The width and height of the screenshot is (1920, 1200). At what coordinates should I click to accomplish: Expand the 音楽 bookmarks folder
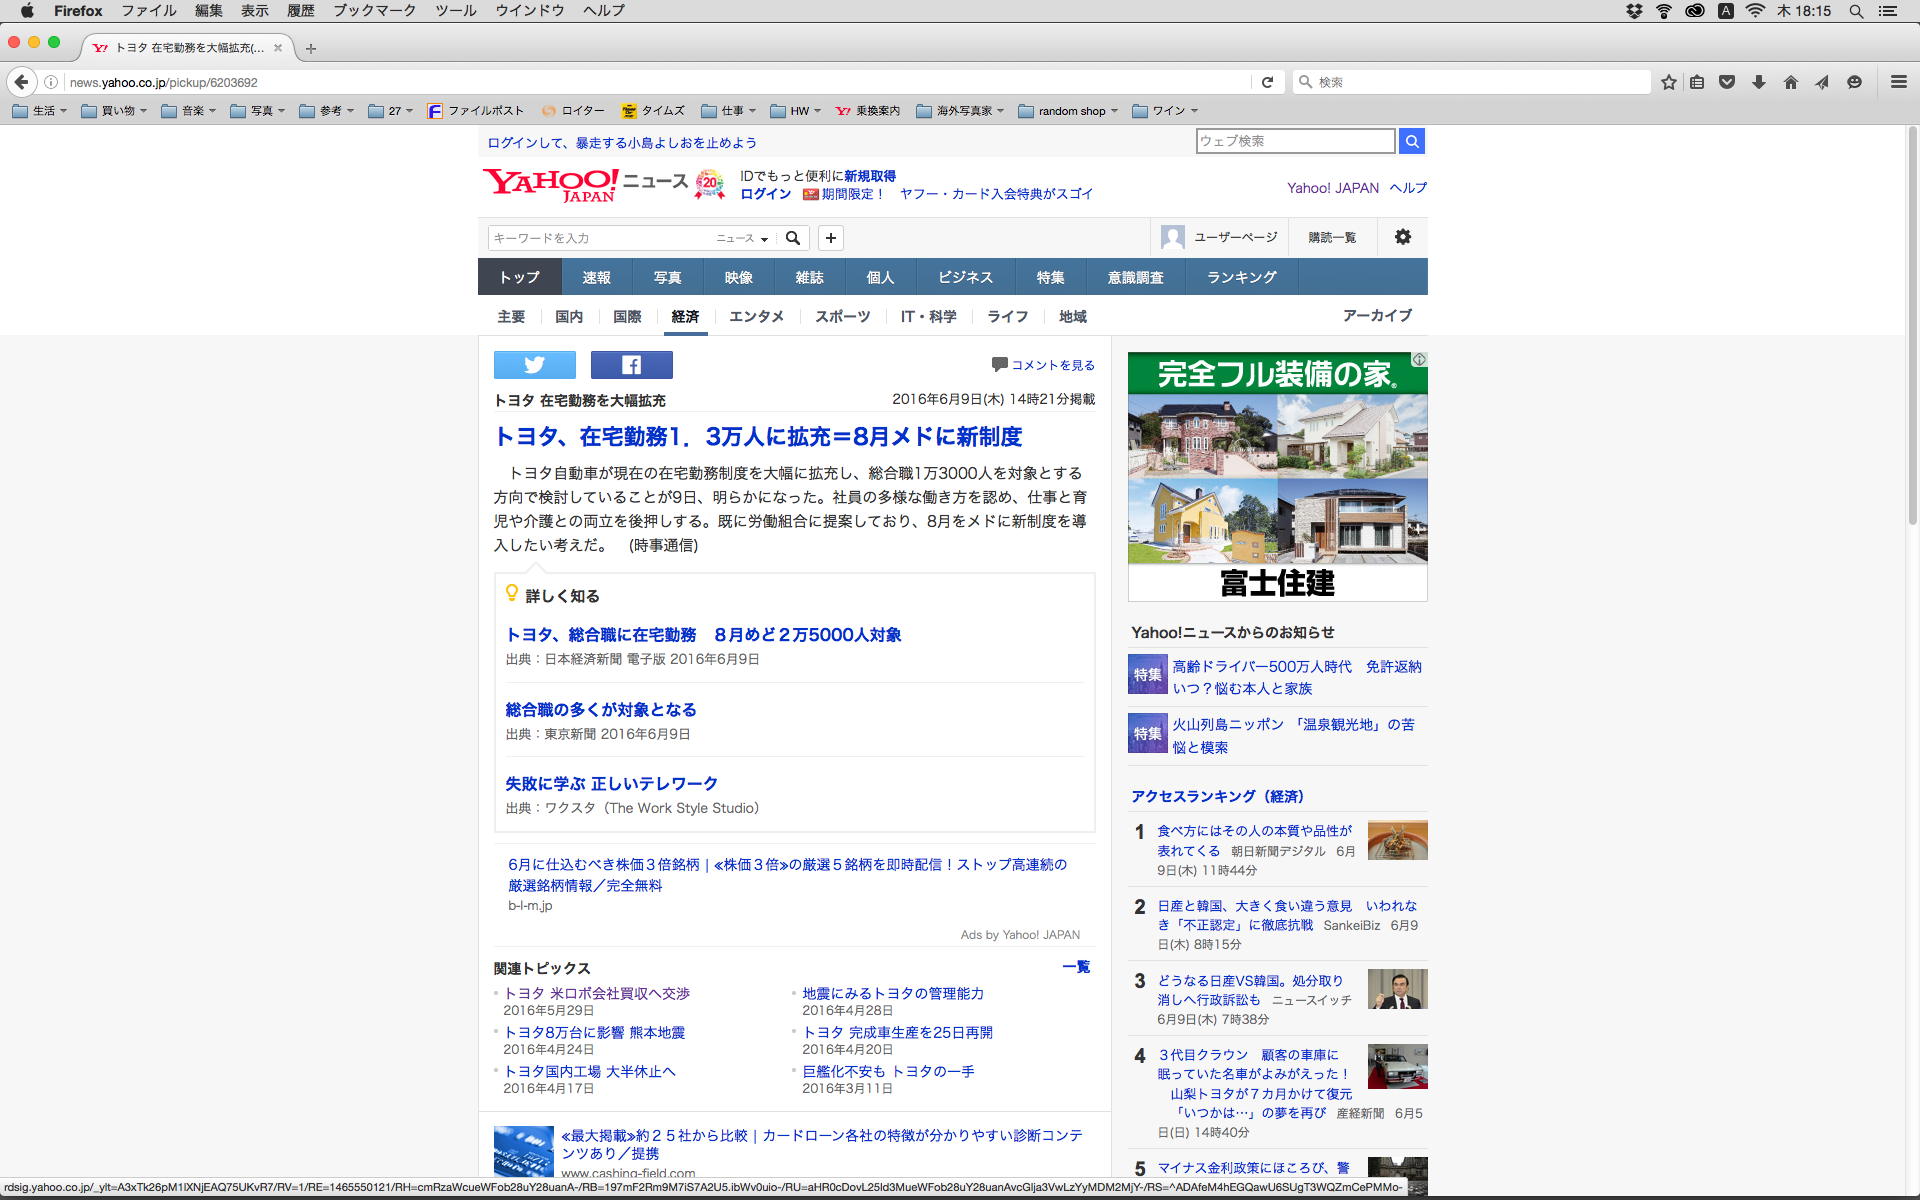click(189, 111)
